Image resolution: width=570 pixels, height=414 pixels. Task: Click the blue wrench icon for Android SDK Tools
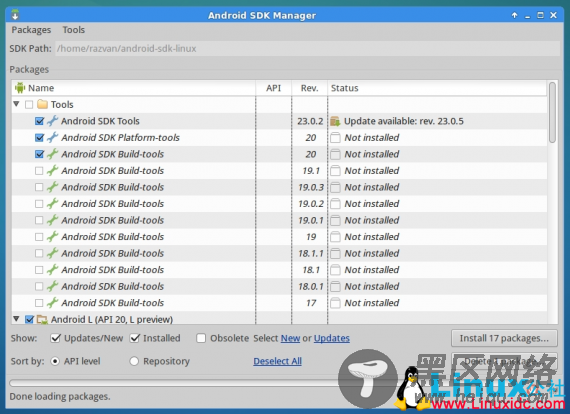point(53,121)
